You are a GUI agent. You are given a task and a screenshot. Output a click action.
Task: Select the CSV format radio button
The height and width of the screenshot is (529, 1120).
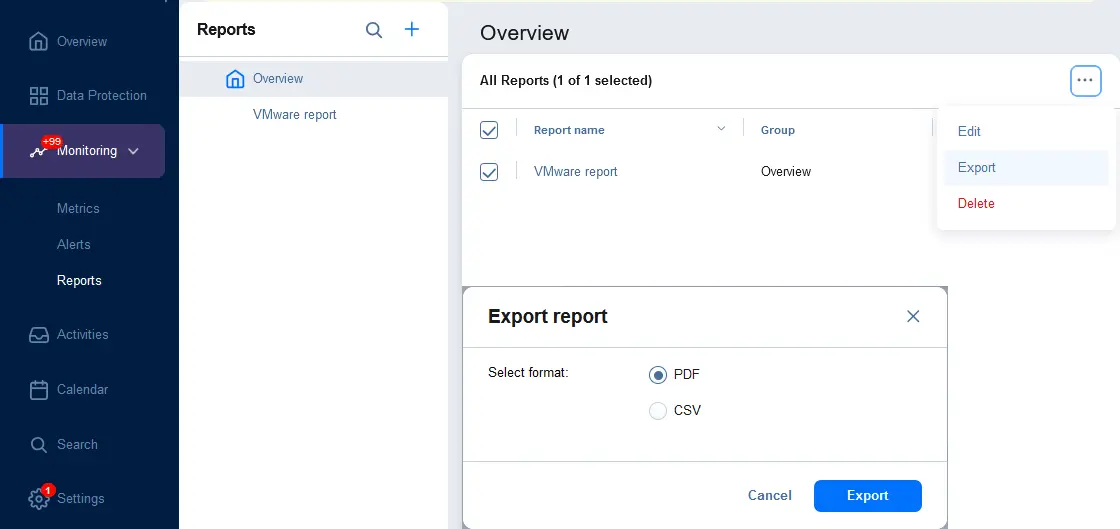[657, 411]
